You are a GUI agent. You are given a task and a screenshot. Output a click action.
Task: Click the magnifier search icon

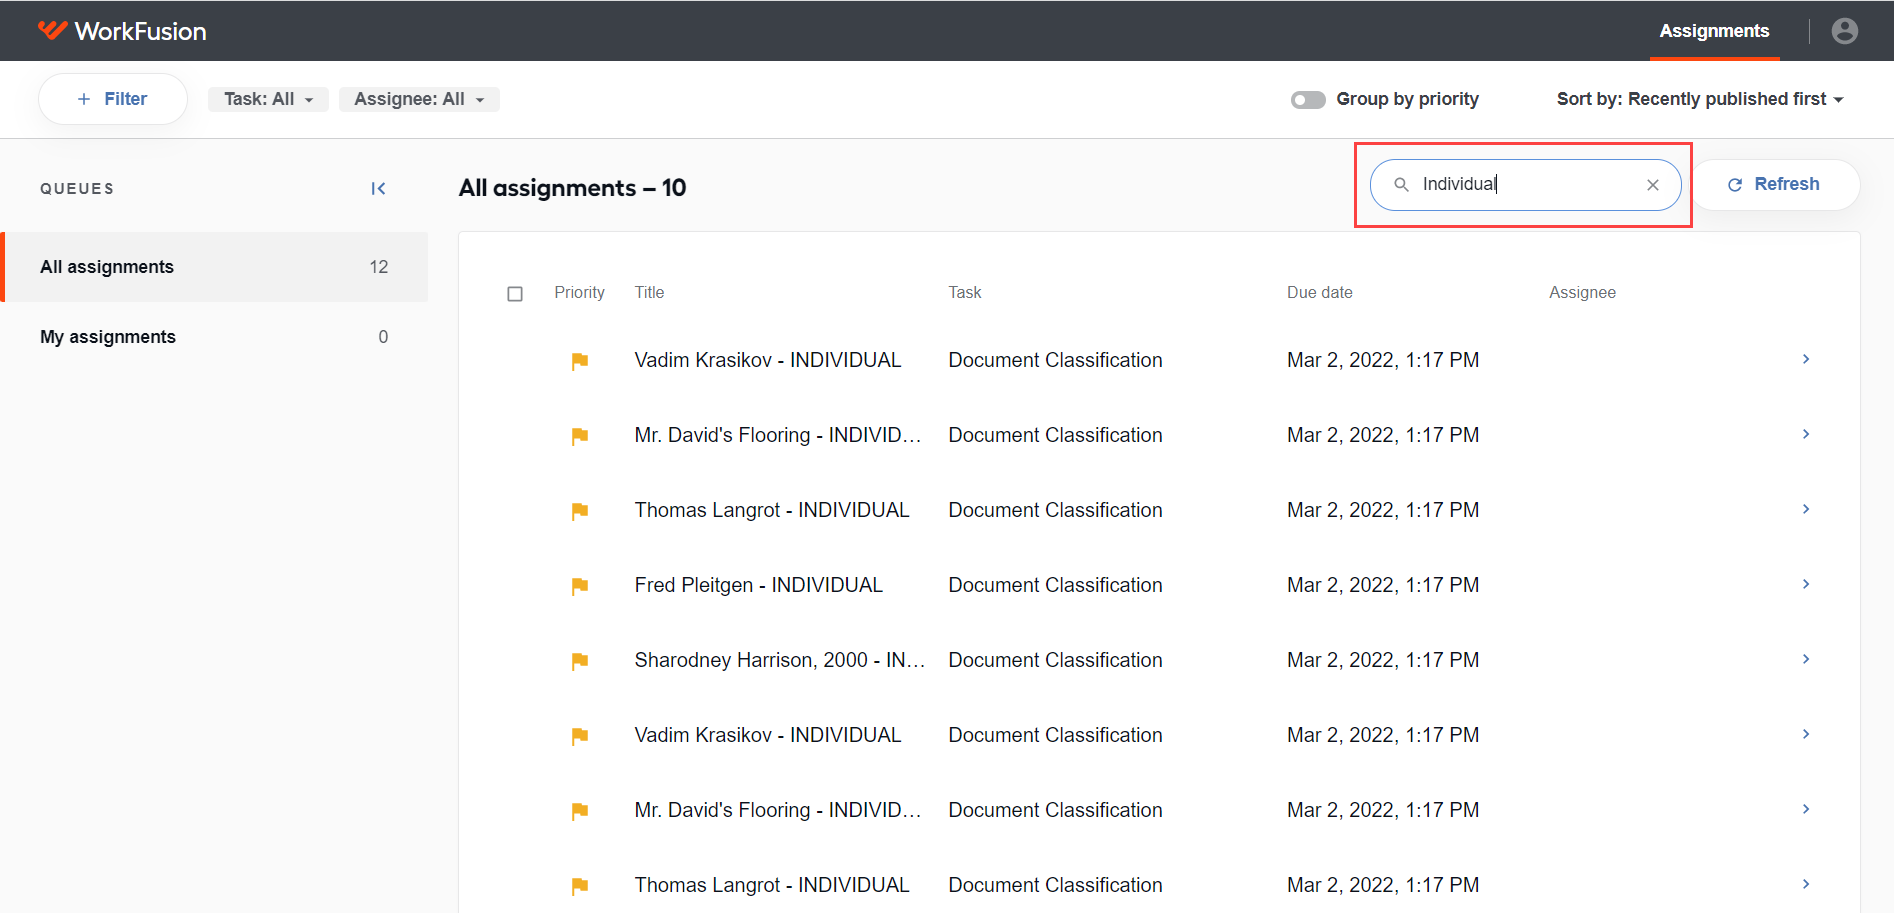1401,185
